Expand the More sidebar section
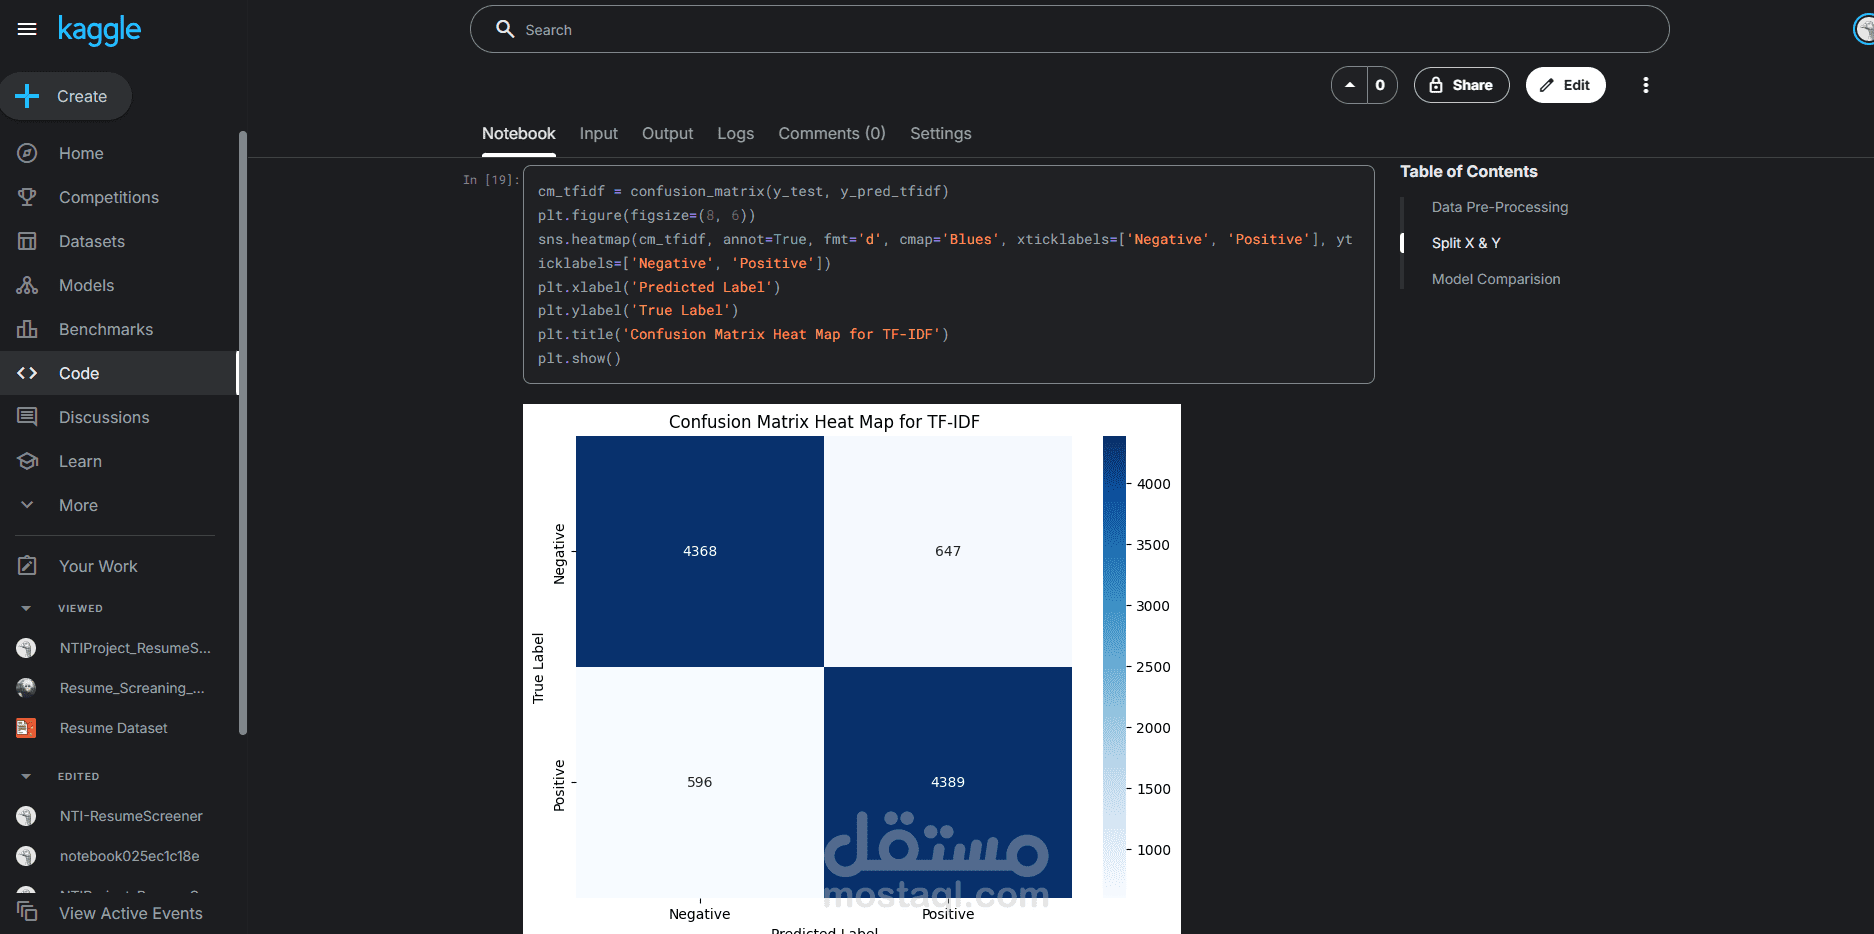Screen dimensions: 1874x934 pyautogui.click(x=27, y=505)
